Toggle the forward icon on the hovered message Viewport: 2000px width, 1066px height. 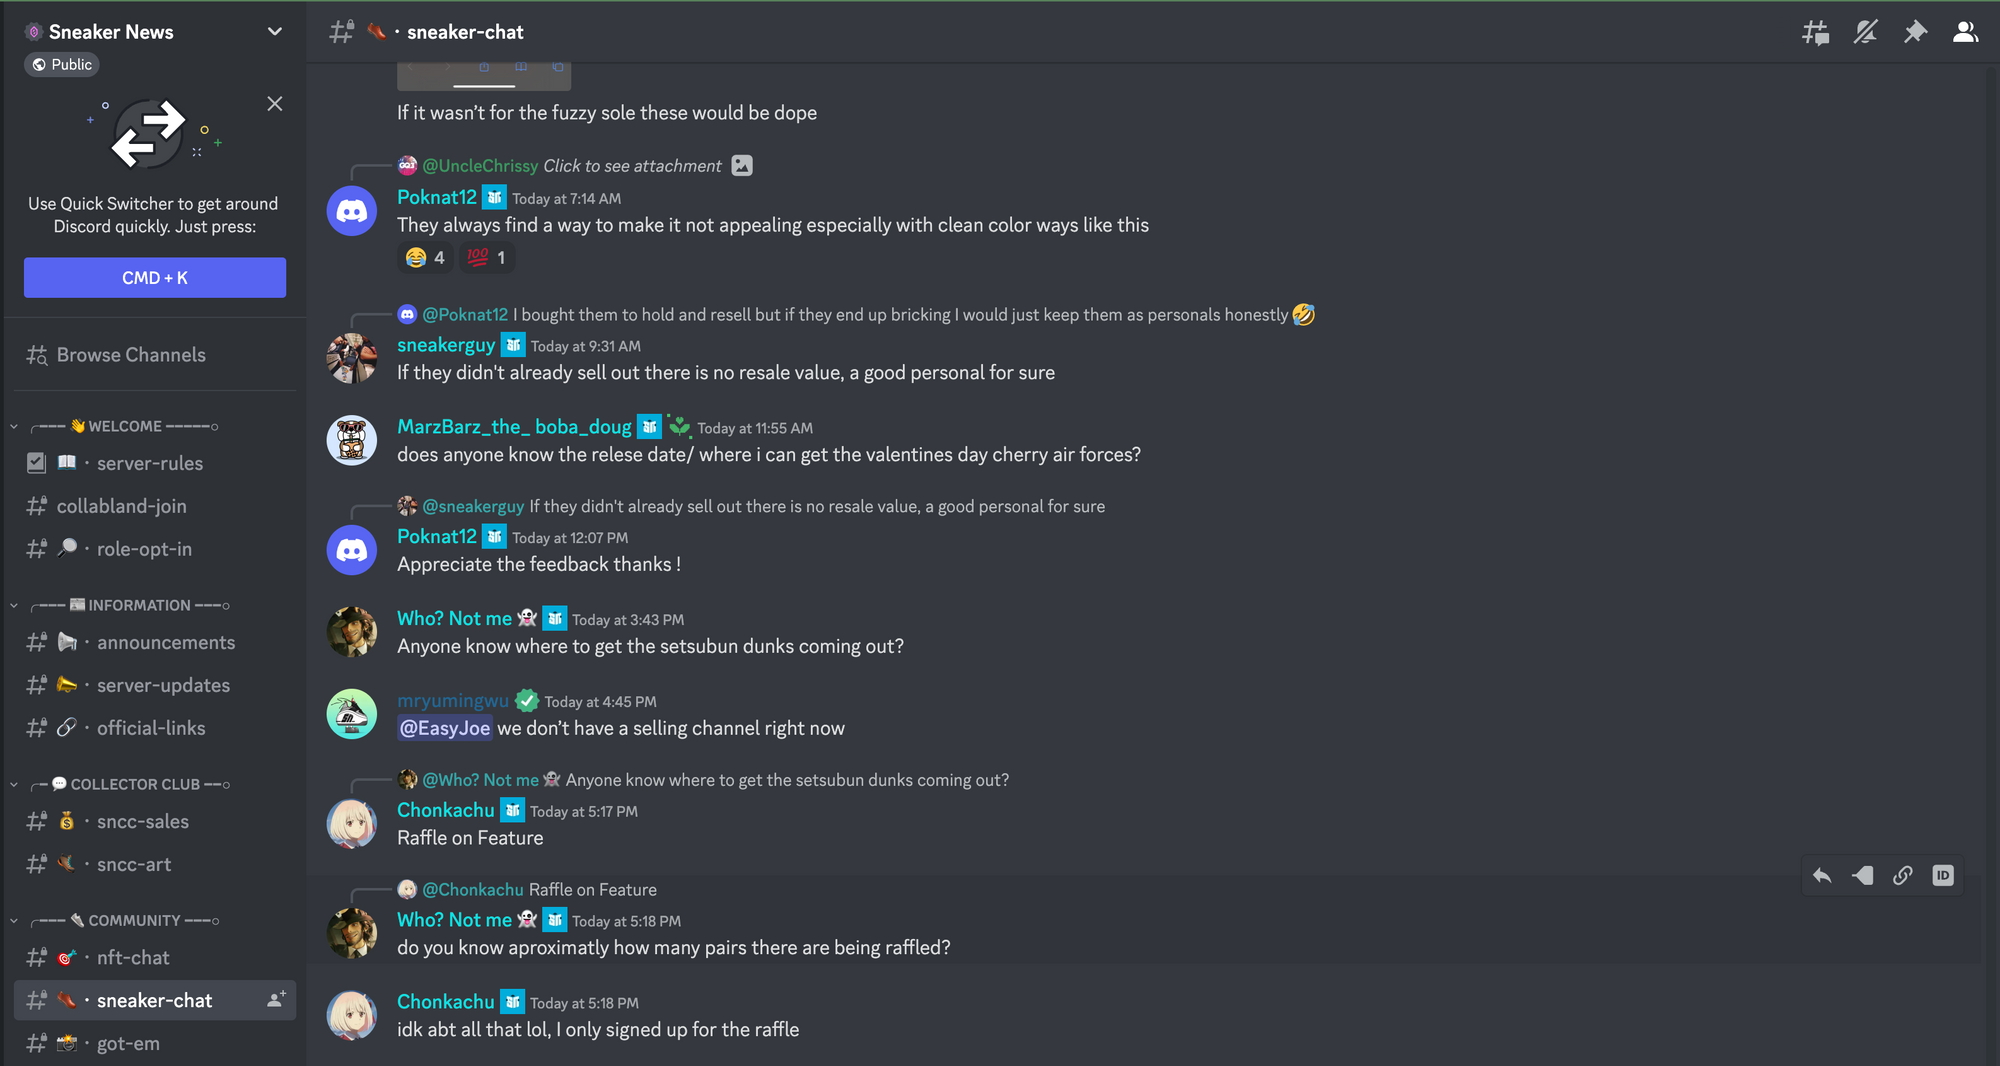coord(1862,874)
